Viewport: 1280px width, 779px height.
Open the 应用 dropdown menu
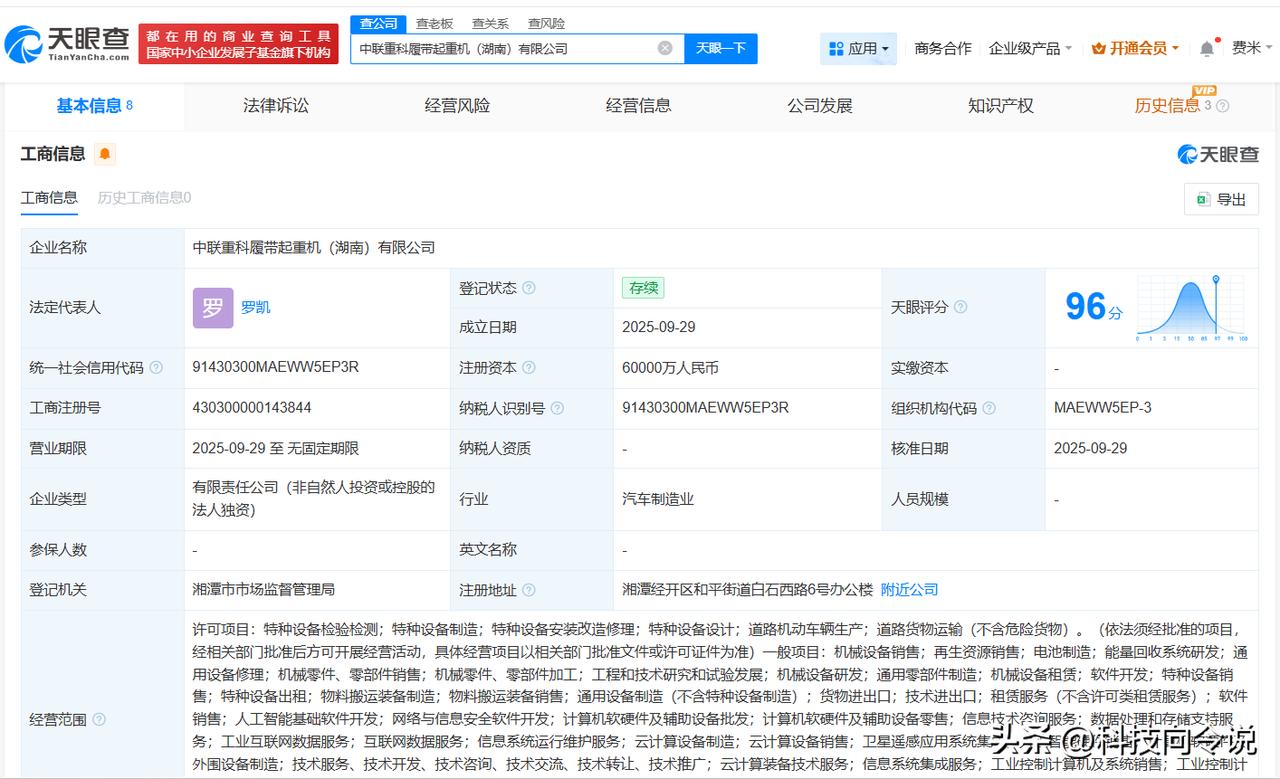pyautogui.click(x=859, y=48)
